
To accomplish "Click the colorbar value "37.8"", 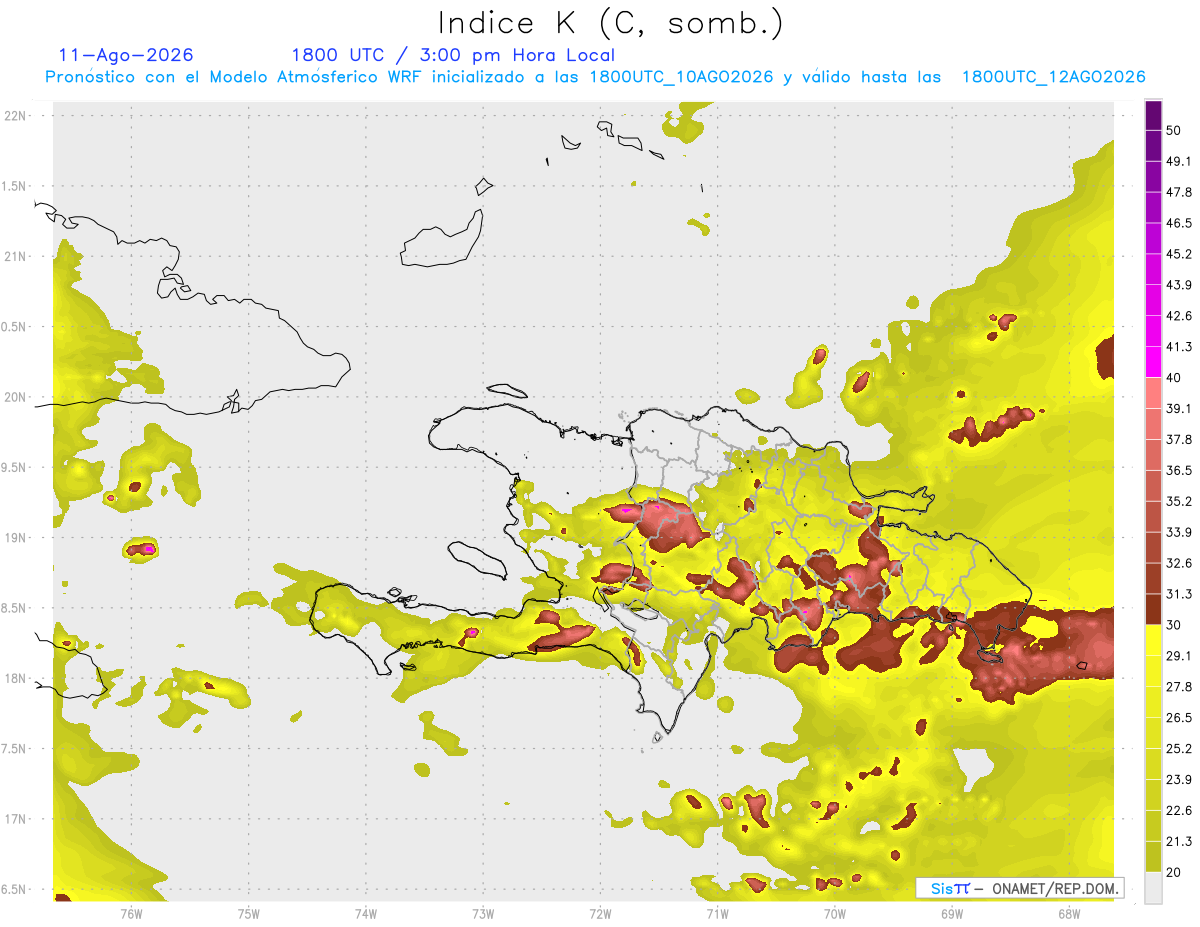I will point(1178,439).
